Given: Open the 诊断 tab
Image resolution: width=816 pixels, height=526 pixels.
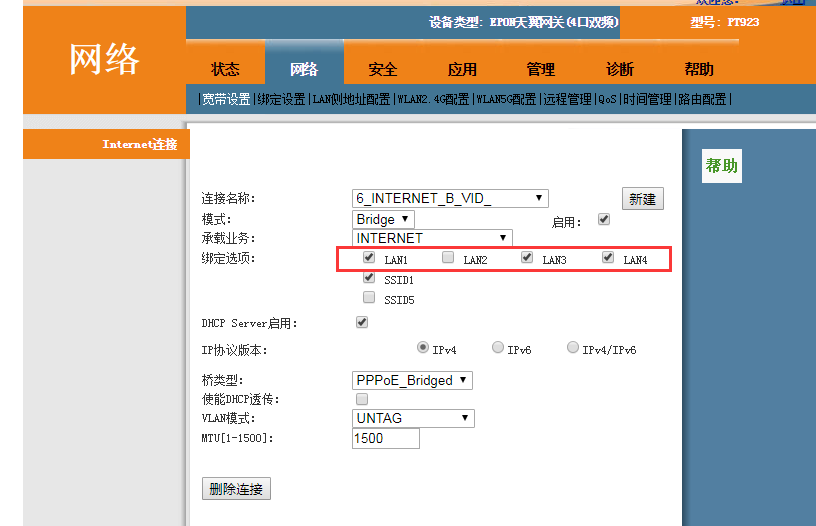Looking at the screenshot, I should coord(620,69).
